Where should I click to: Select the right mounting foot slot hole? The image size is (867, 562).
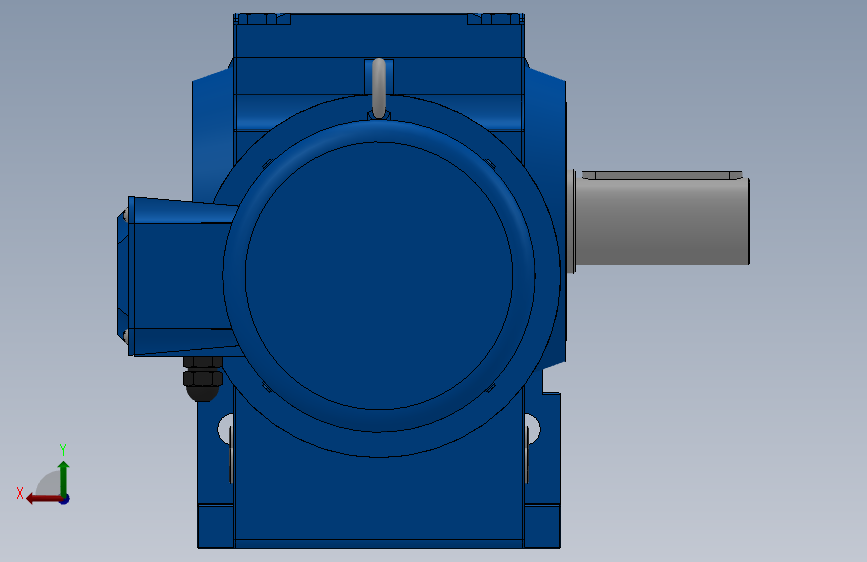pos(532,429)
